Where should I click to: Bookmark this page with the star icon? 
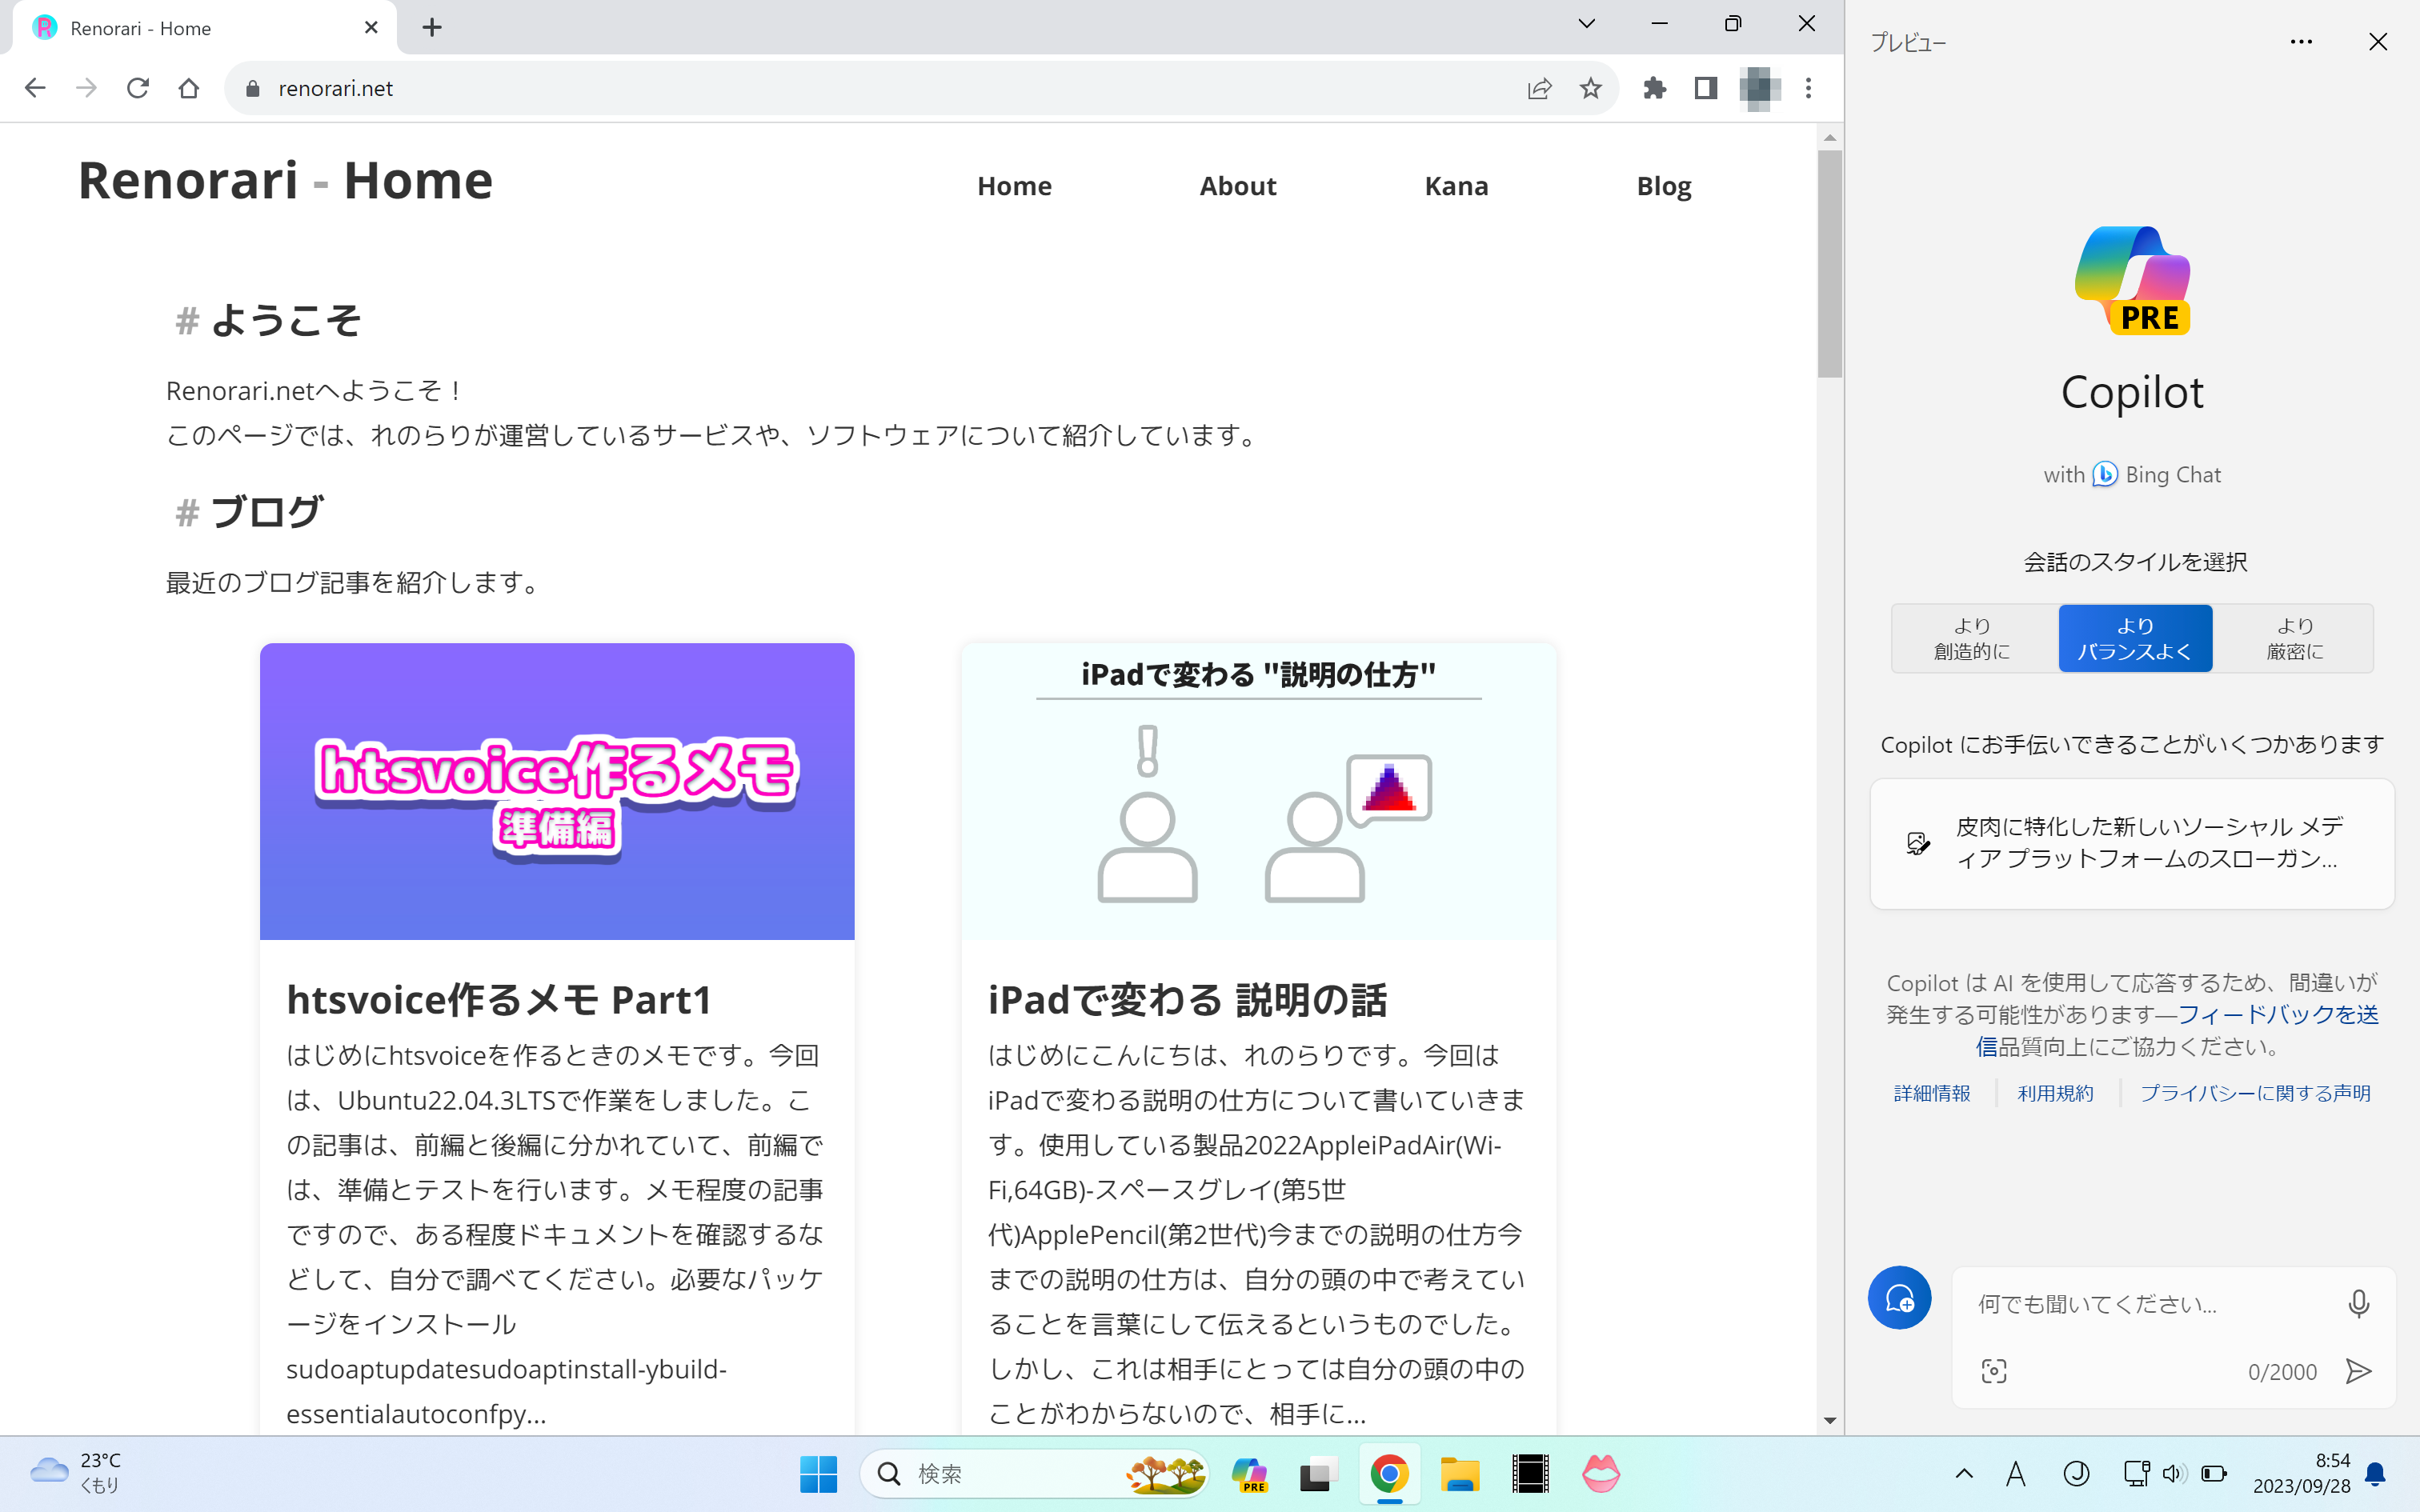(1590, 88)
